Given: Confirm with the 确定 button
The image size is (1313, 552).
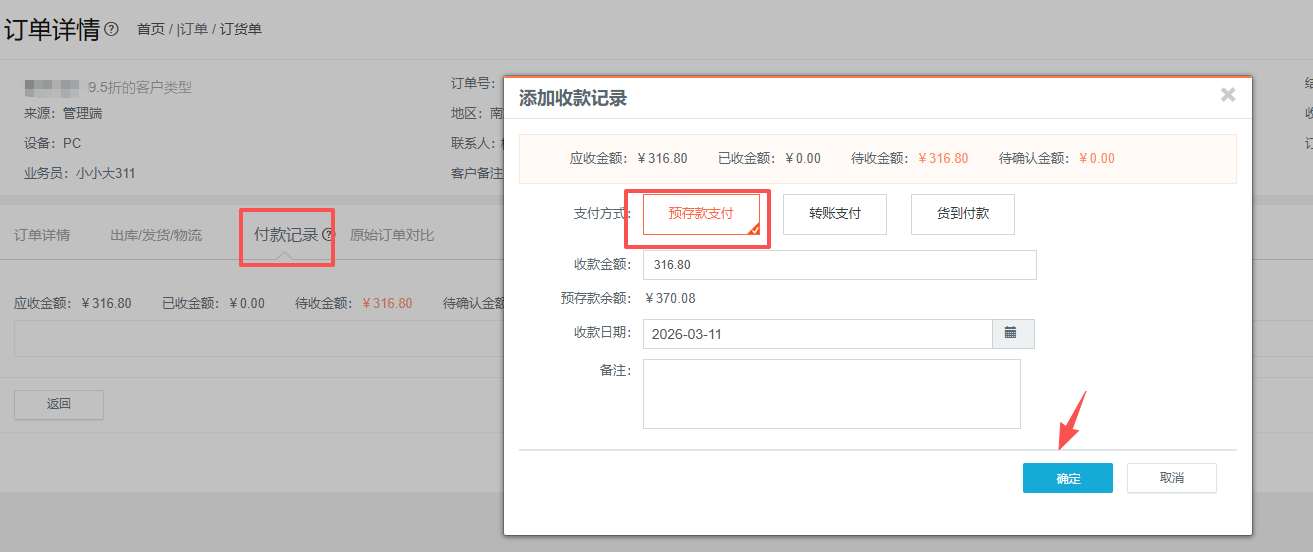Looking at the screenshot, I should click(1068, 478).
